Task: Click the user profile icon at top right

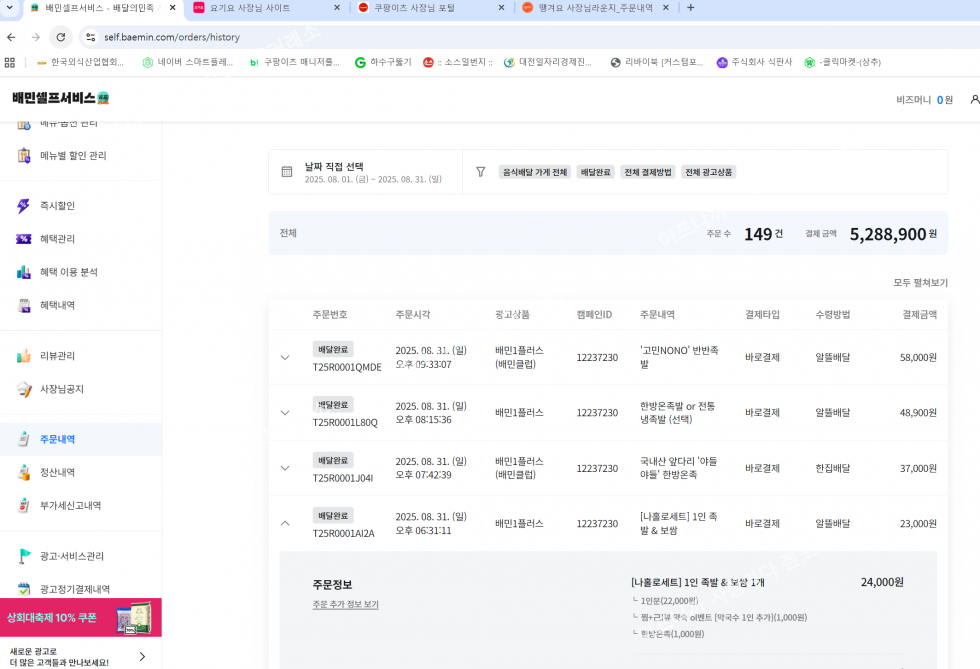Action: click(x=974, y=99)
